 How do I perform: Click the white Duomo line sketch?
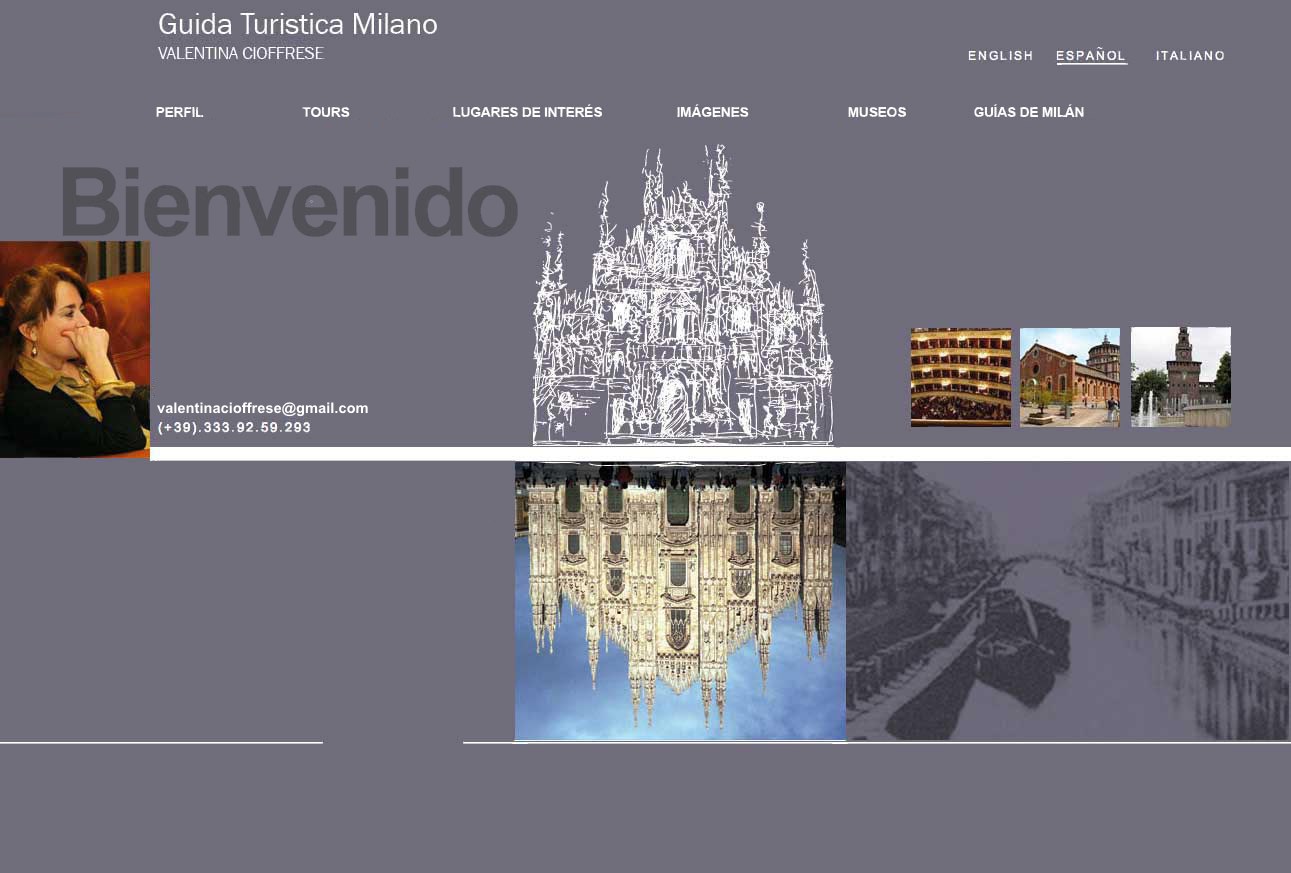pyautogui.click(x=683, y=295)
